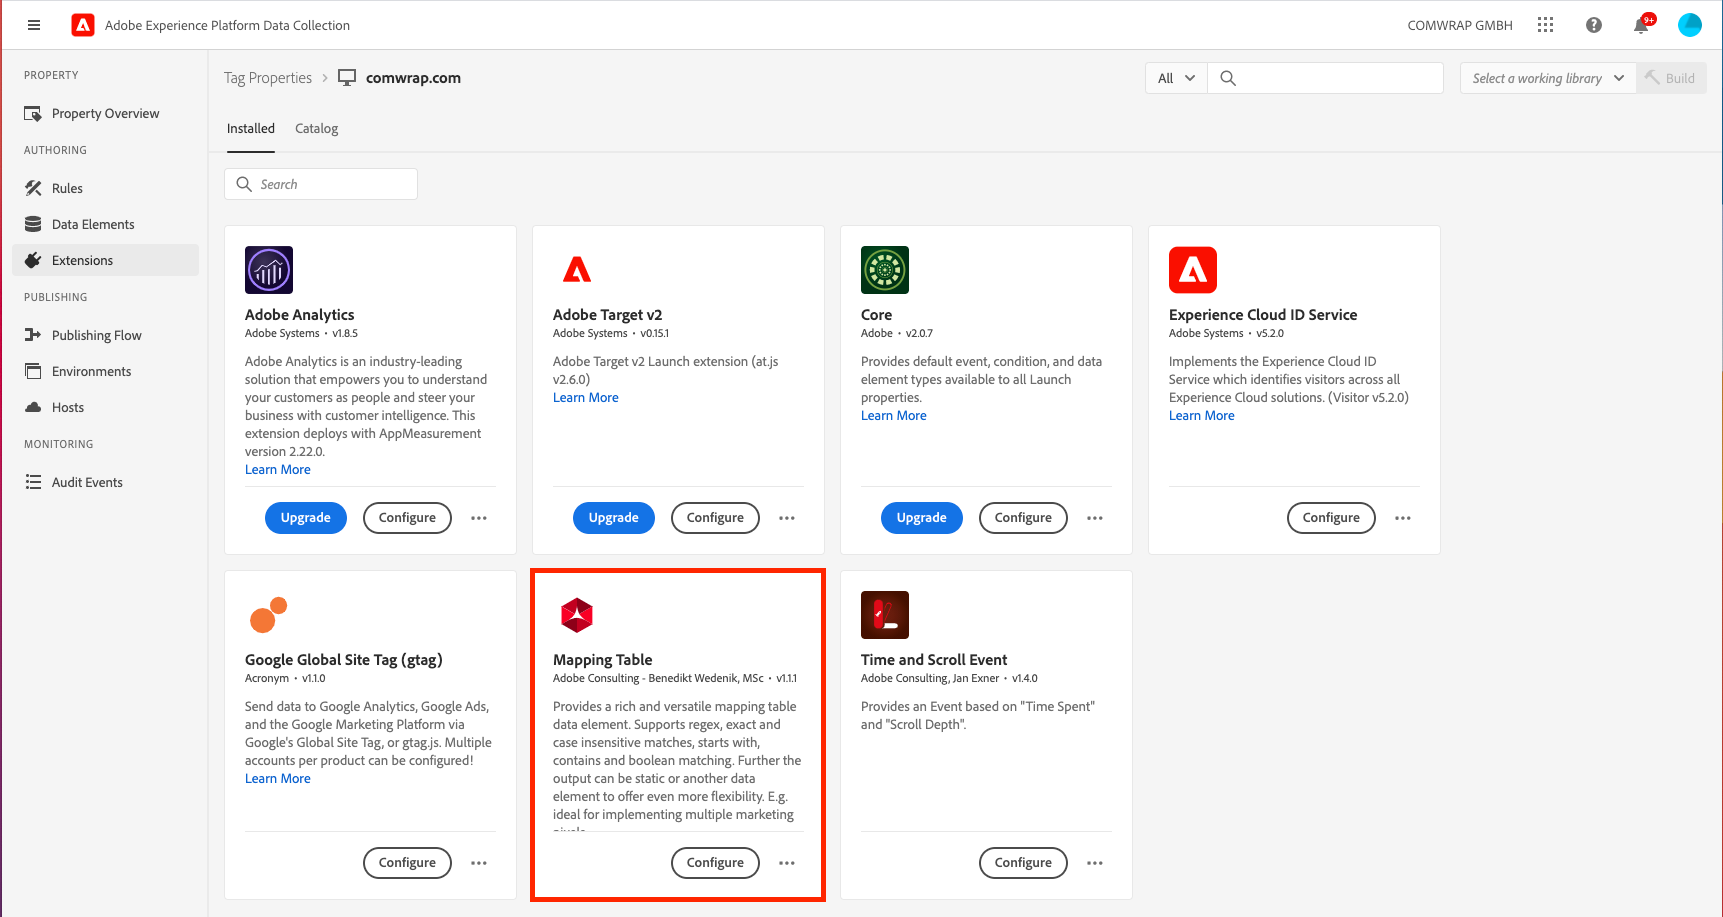This screenshot has width=1723, height=917.
Task: Open Publishing Flow in sidebar
Action: [105, 335]
